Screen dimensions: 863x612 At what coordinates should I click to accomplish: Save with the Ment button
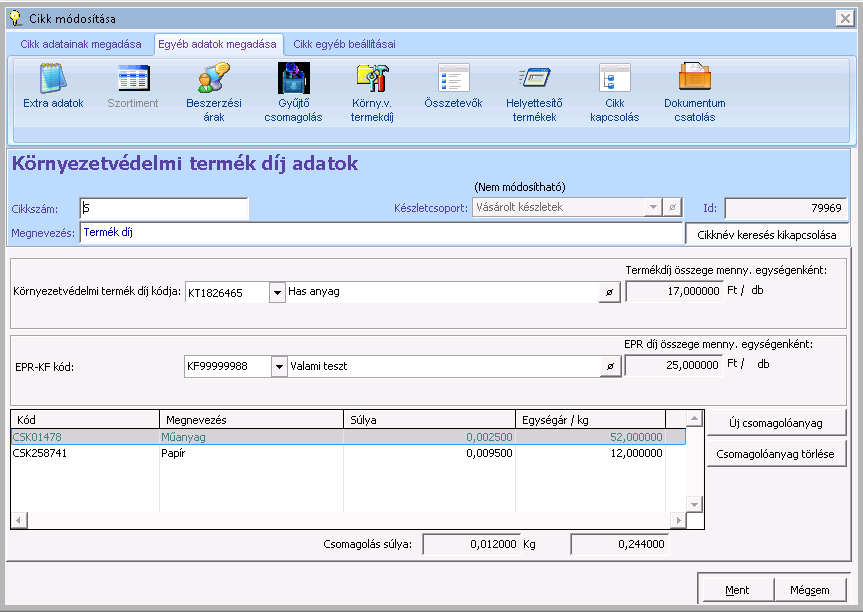coord(736,590)
